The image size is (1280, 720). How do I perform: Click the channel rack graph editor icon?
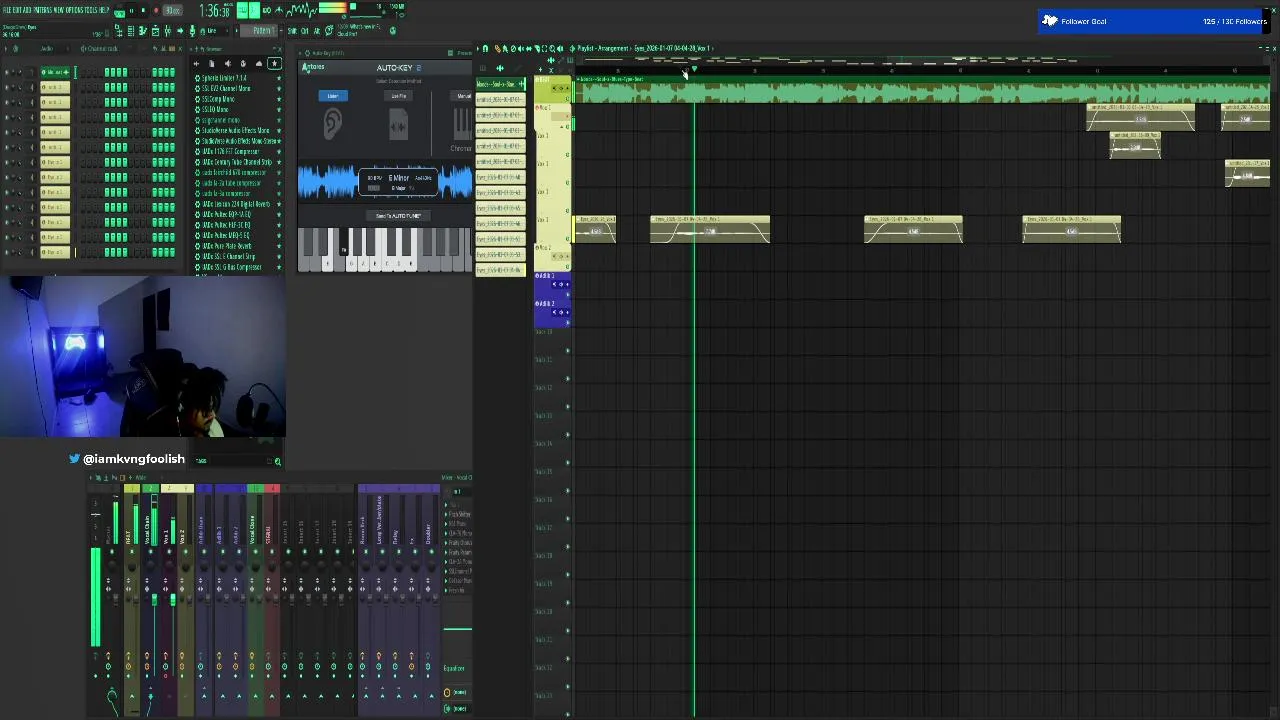pyautogui.click(x=163, y=48)
